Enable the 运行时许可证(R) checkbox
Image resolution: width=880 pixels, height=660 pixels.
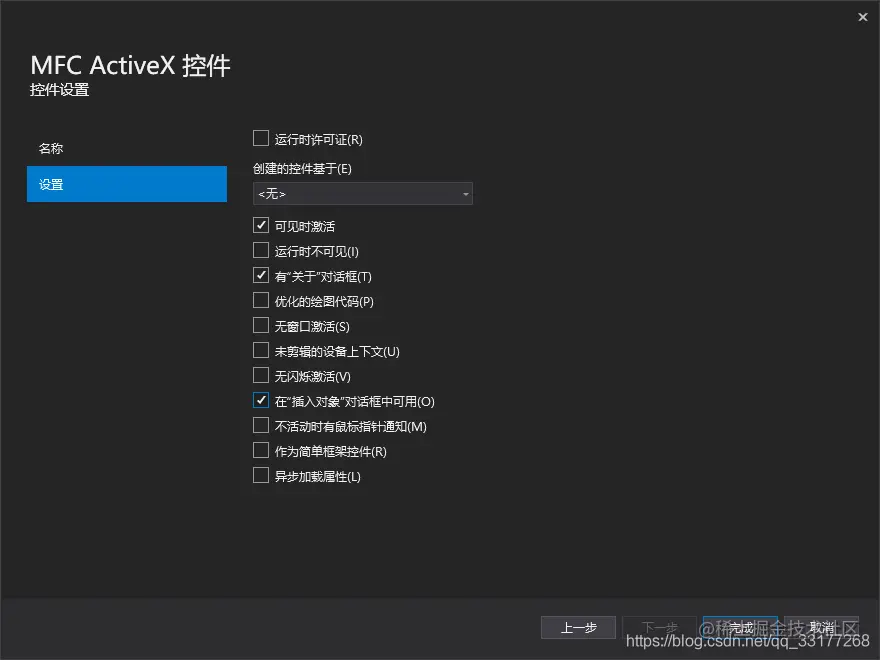pos(261,138)
